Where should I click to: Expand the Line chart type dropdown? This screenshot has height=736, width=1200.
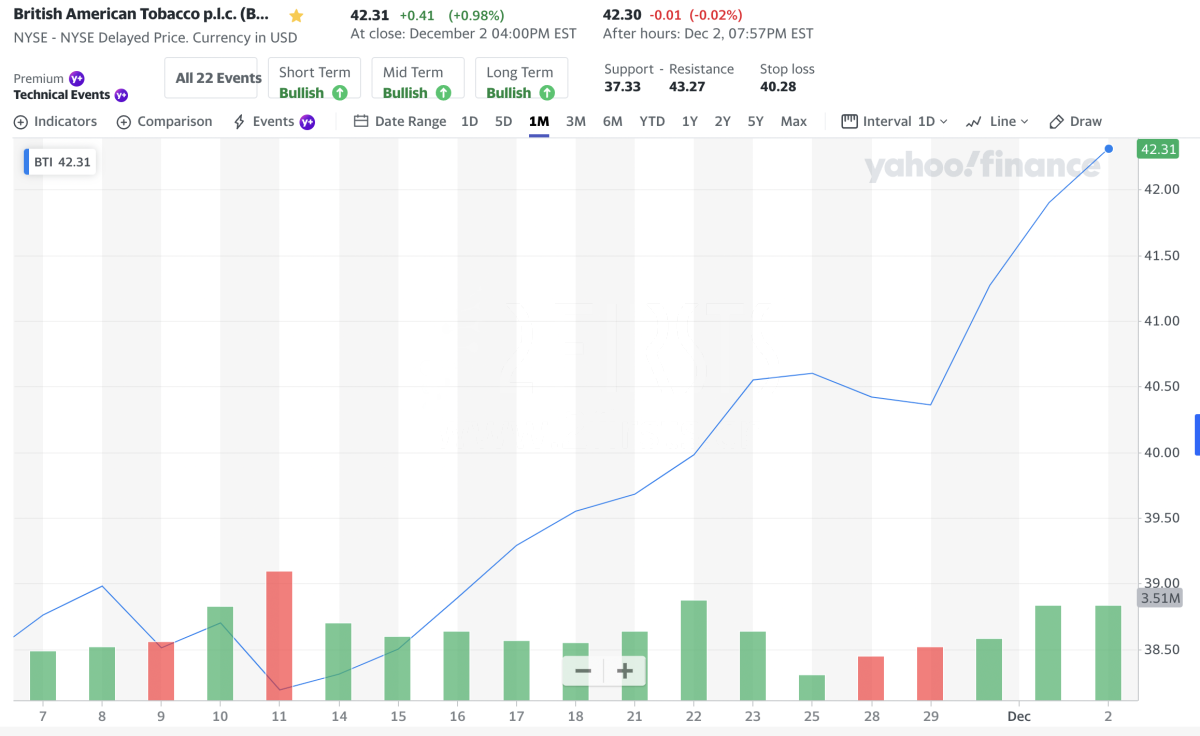997,122
